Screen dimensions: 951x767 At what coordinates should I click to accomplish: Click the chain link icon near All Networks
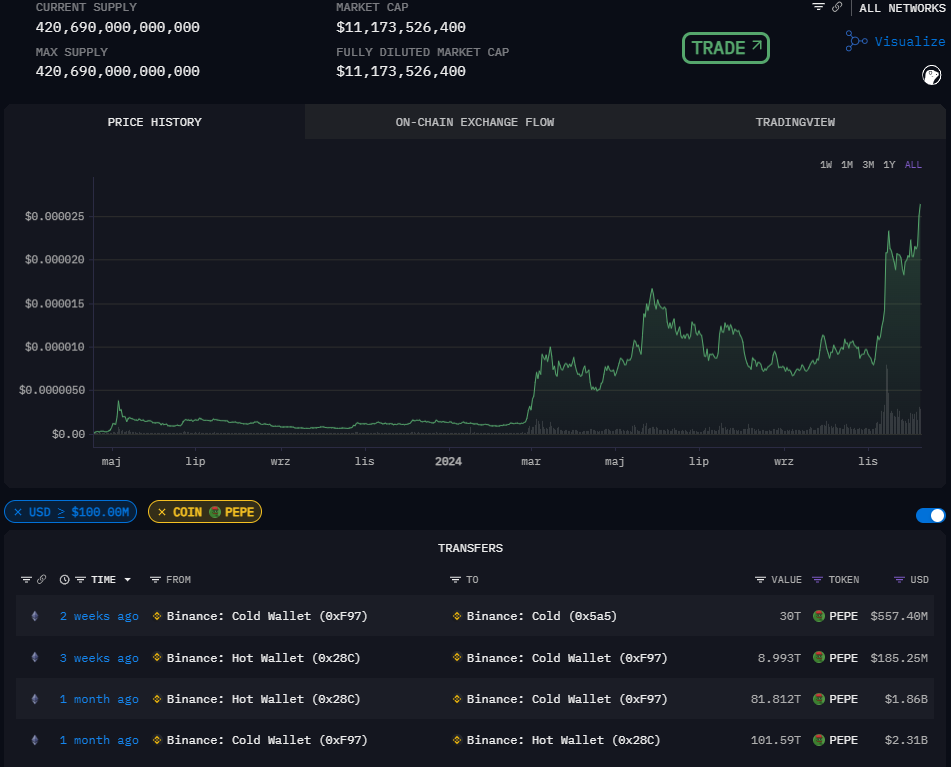(x=836, y=7)
